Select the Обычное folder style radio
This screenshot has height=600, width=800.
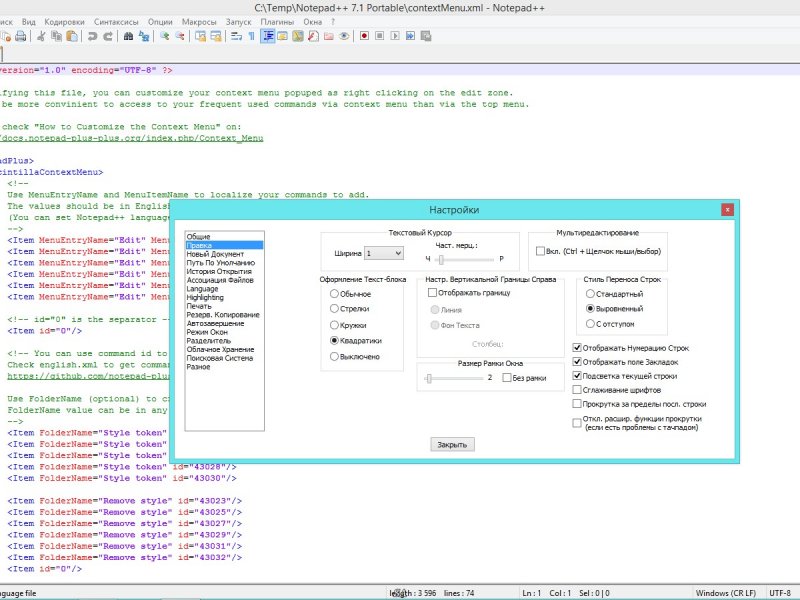pyautogui.click(x=334, y=294)
